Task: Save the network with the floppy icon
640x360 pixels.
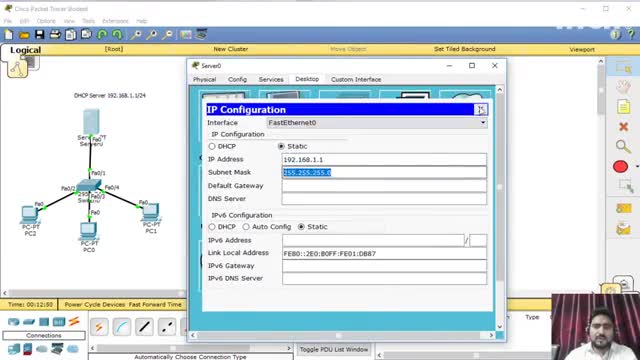Action: (x=40, y=35)
